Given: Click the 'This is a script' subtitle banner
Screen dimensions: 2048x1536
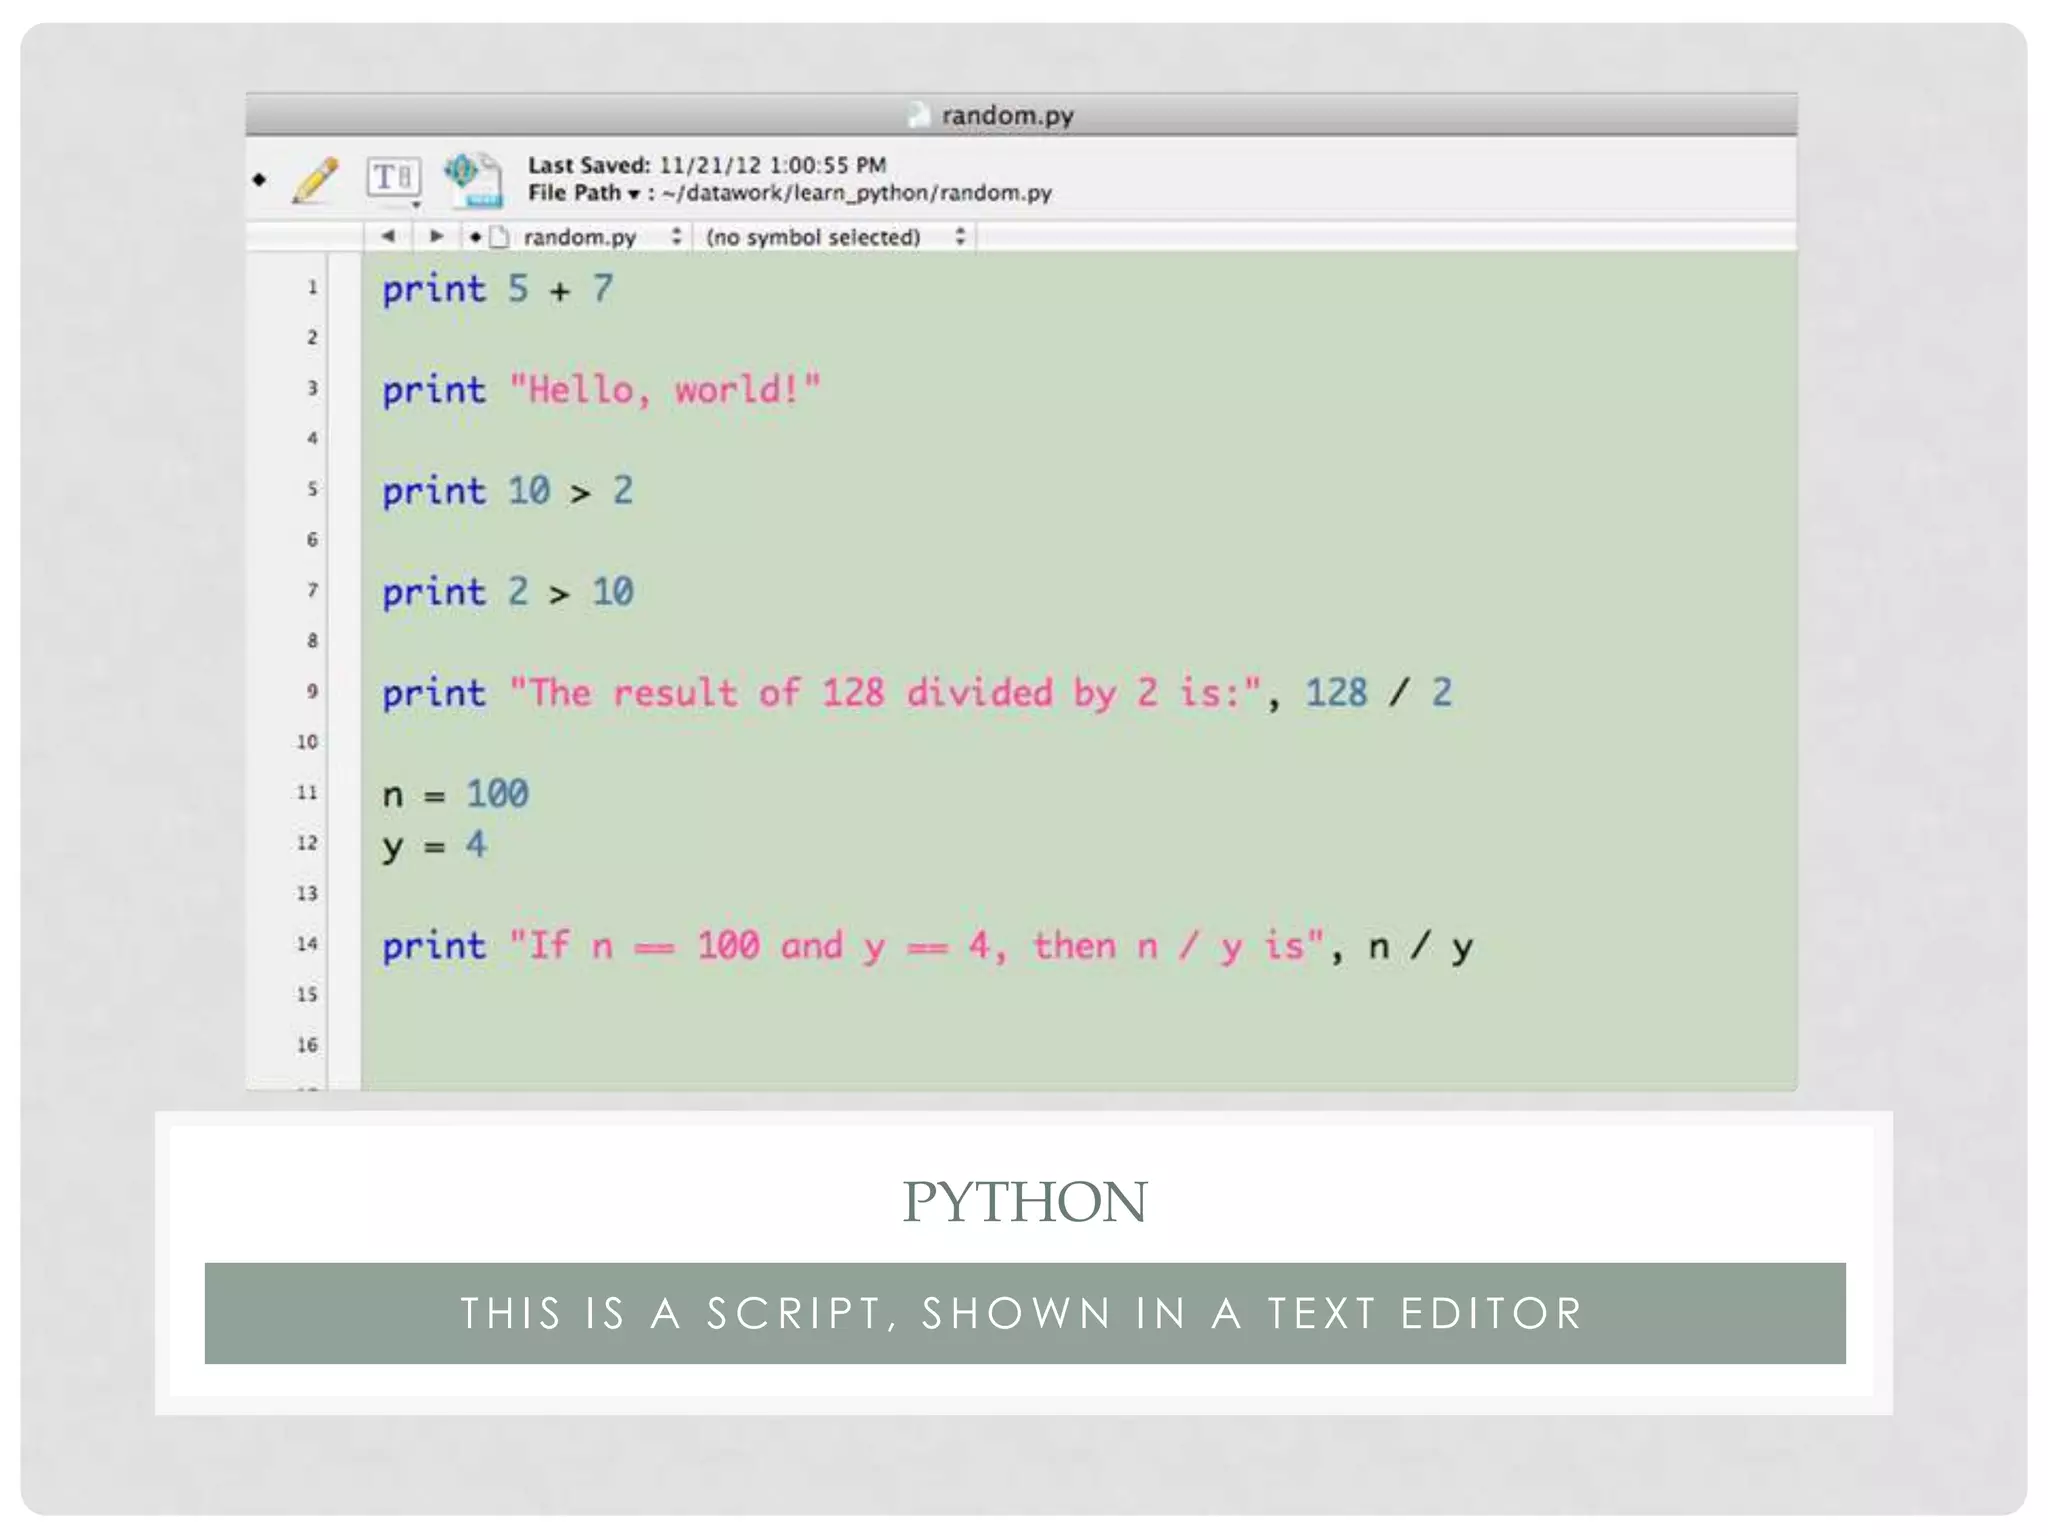Looking at the screenshot, I should (1024, 1313).
